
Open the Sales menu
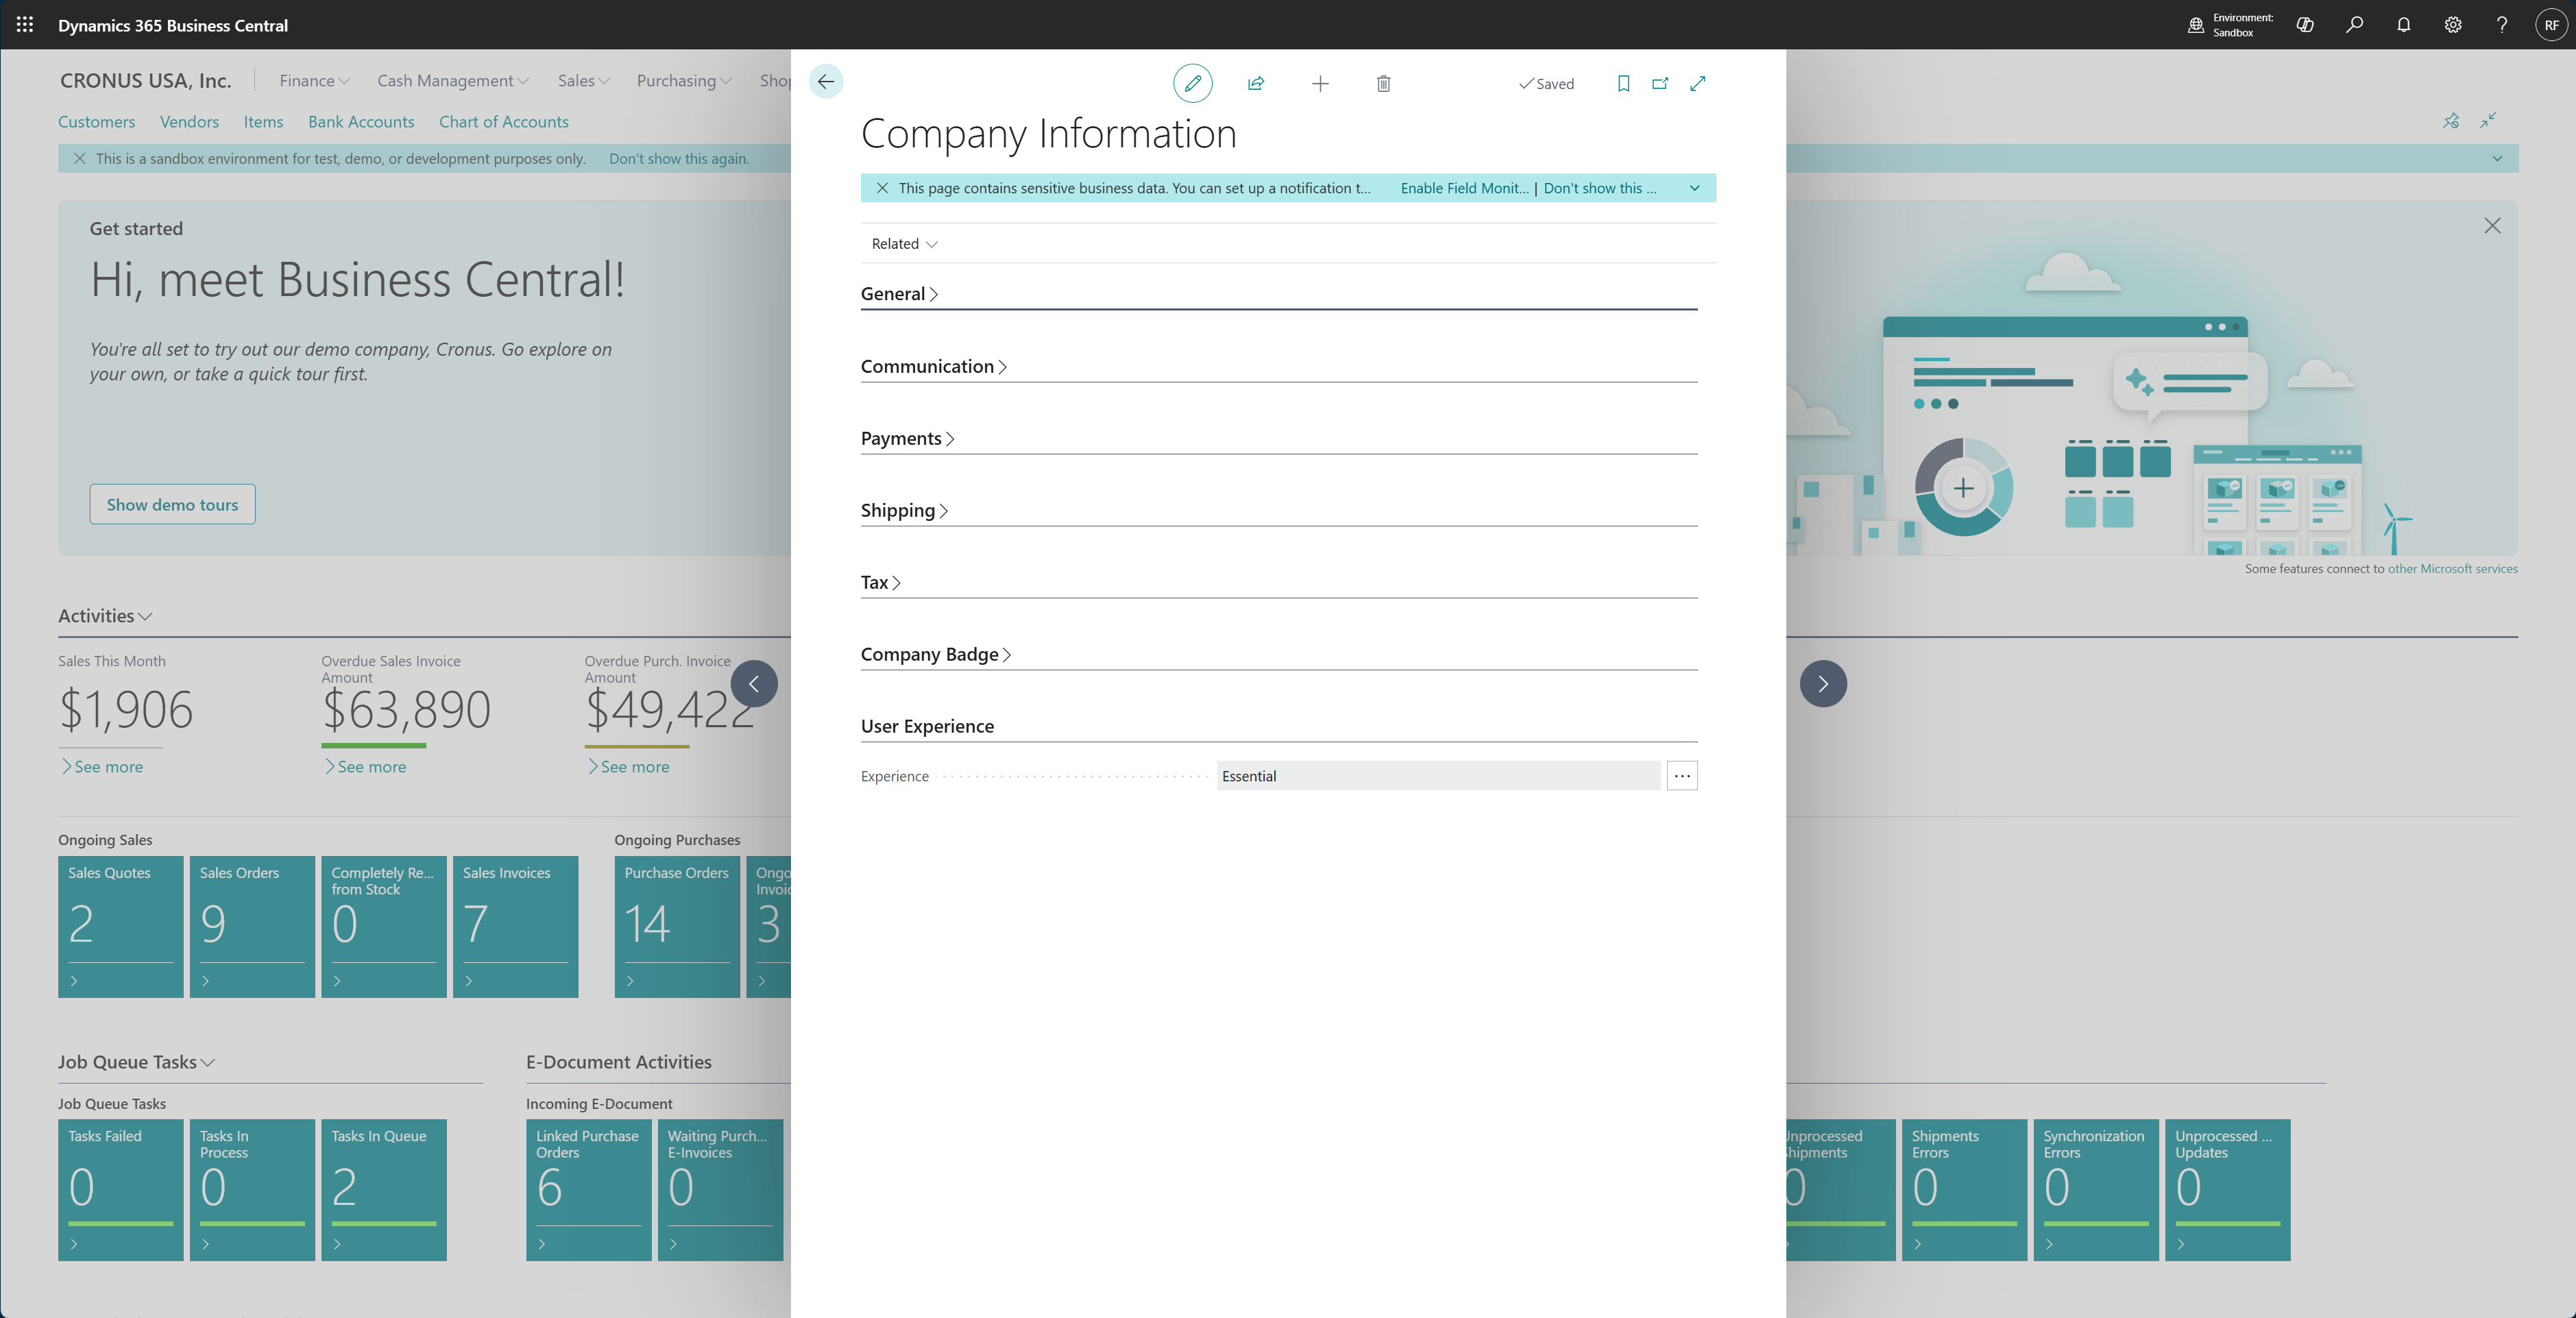pos(583,81)
